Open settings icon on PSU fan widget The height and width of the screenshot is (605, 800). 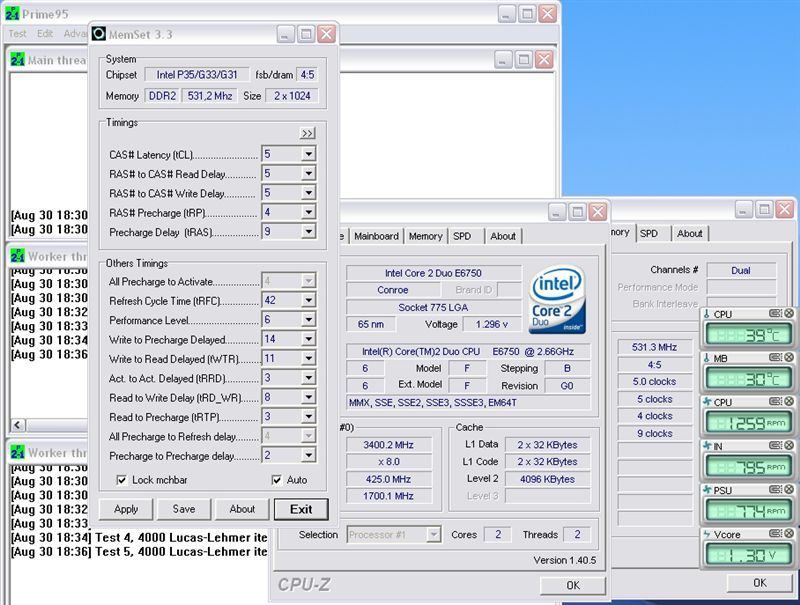[x=776, y=489]
